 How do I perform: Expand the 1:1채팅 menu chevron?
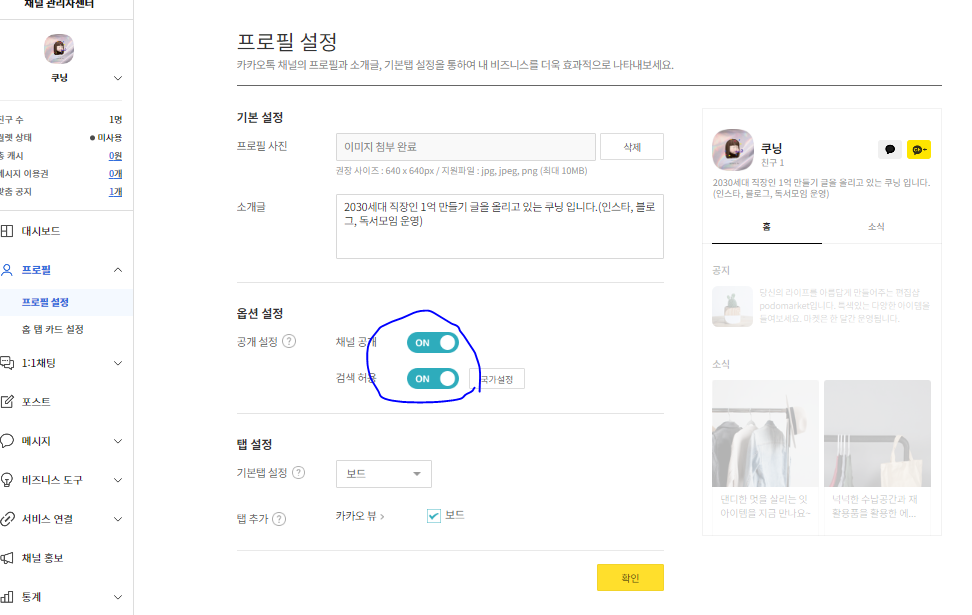point(118,363)
